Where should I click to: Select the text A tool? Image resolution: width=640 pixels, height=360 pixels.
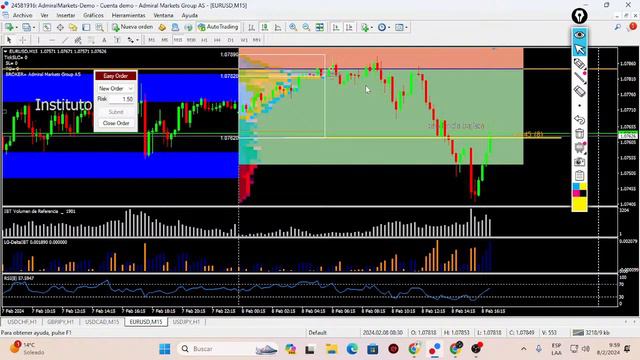coord(104,40)
